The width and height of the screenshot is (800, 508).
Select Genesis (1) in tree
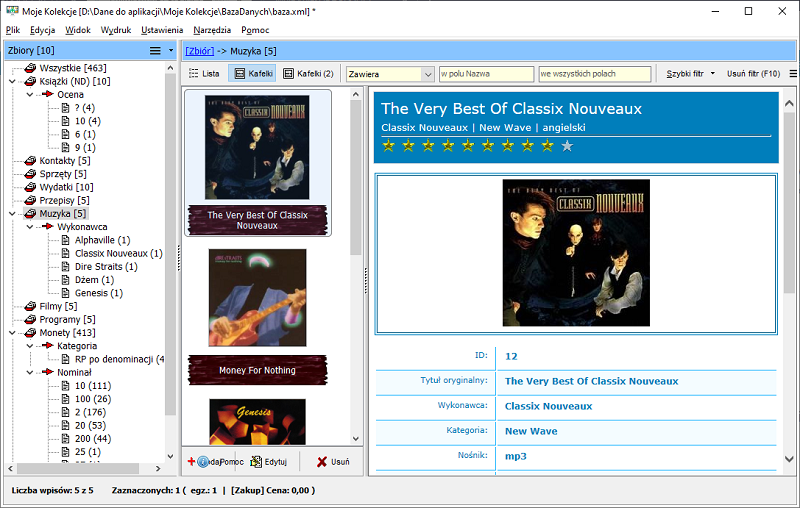tap(99, 293)
